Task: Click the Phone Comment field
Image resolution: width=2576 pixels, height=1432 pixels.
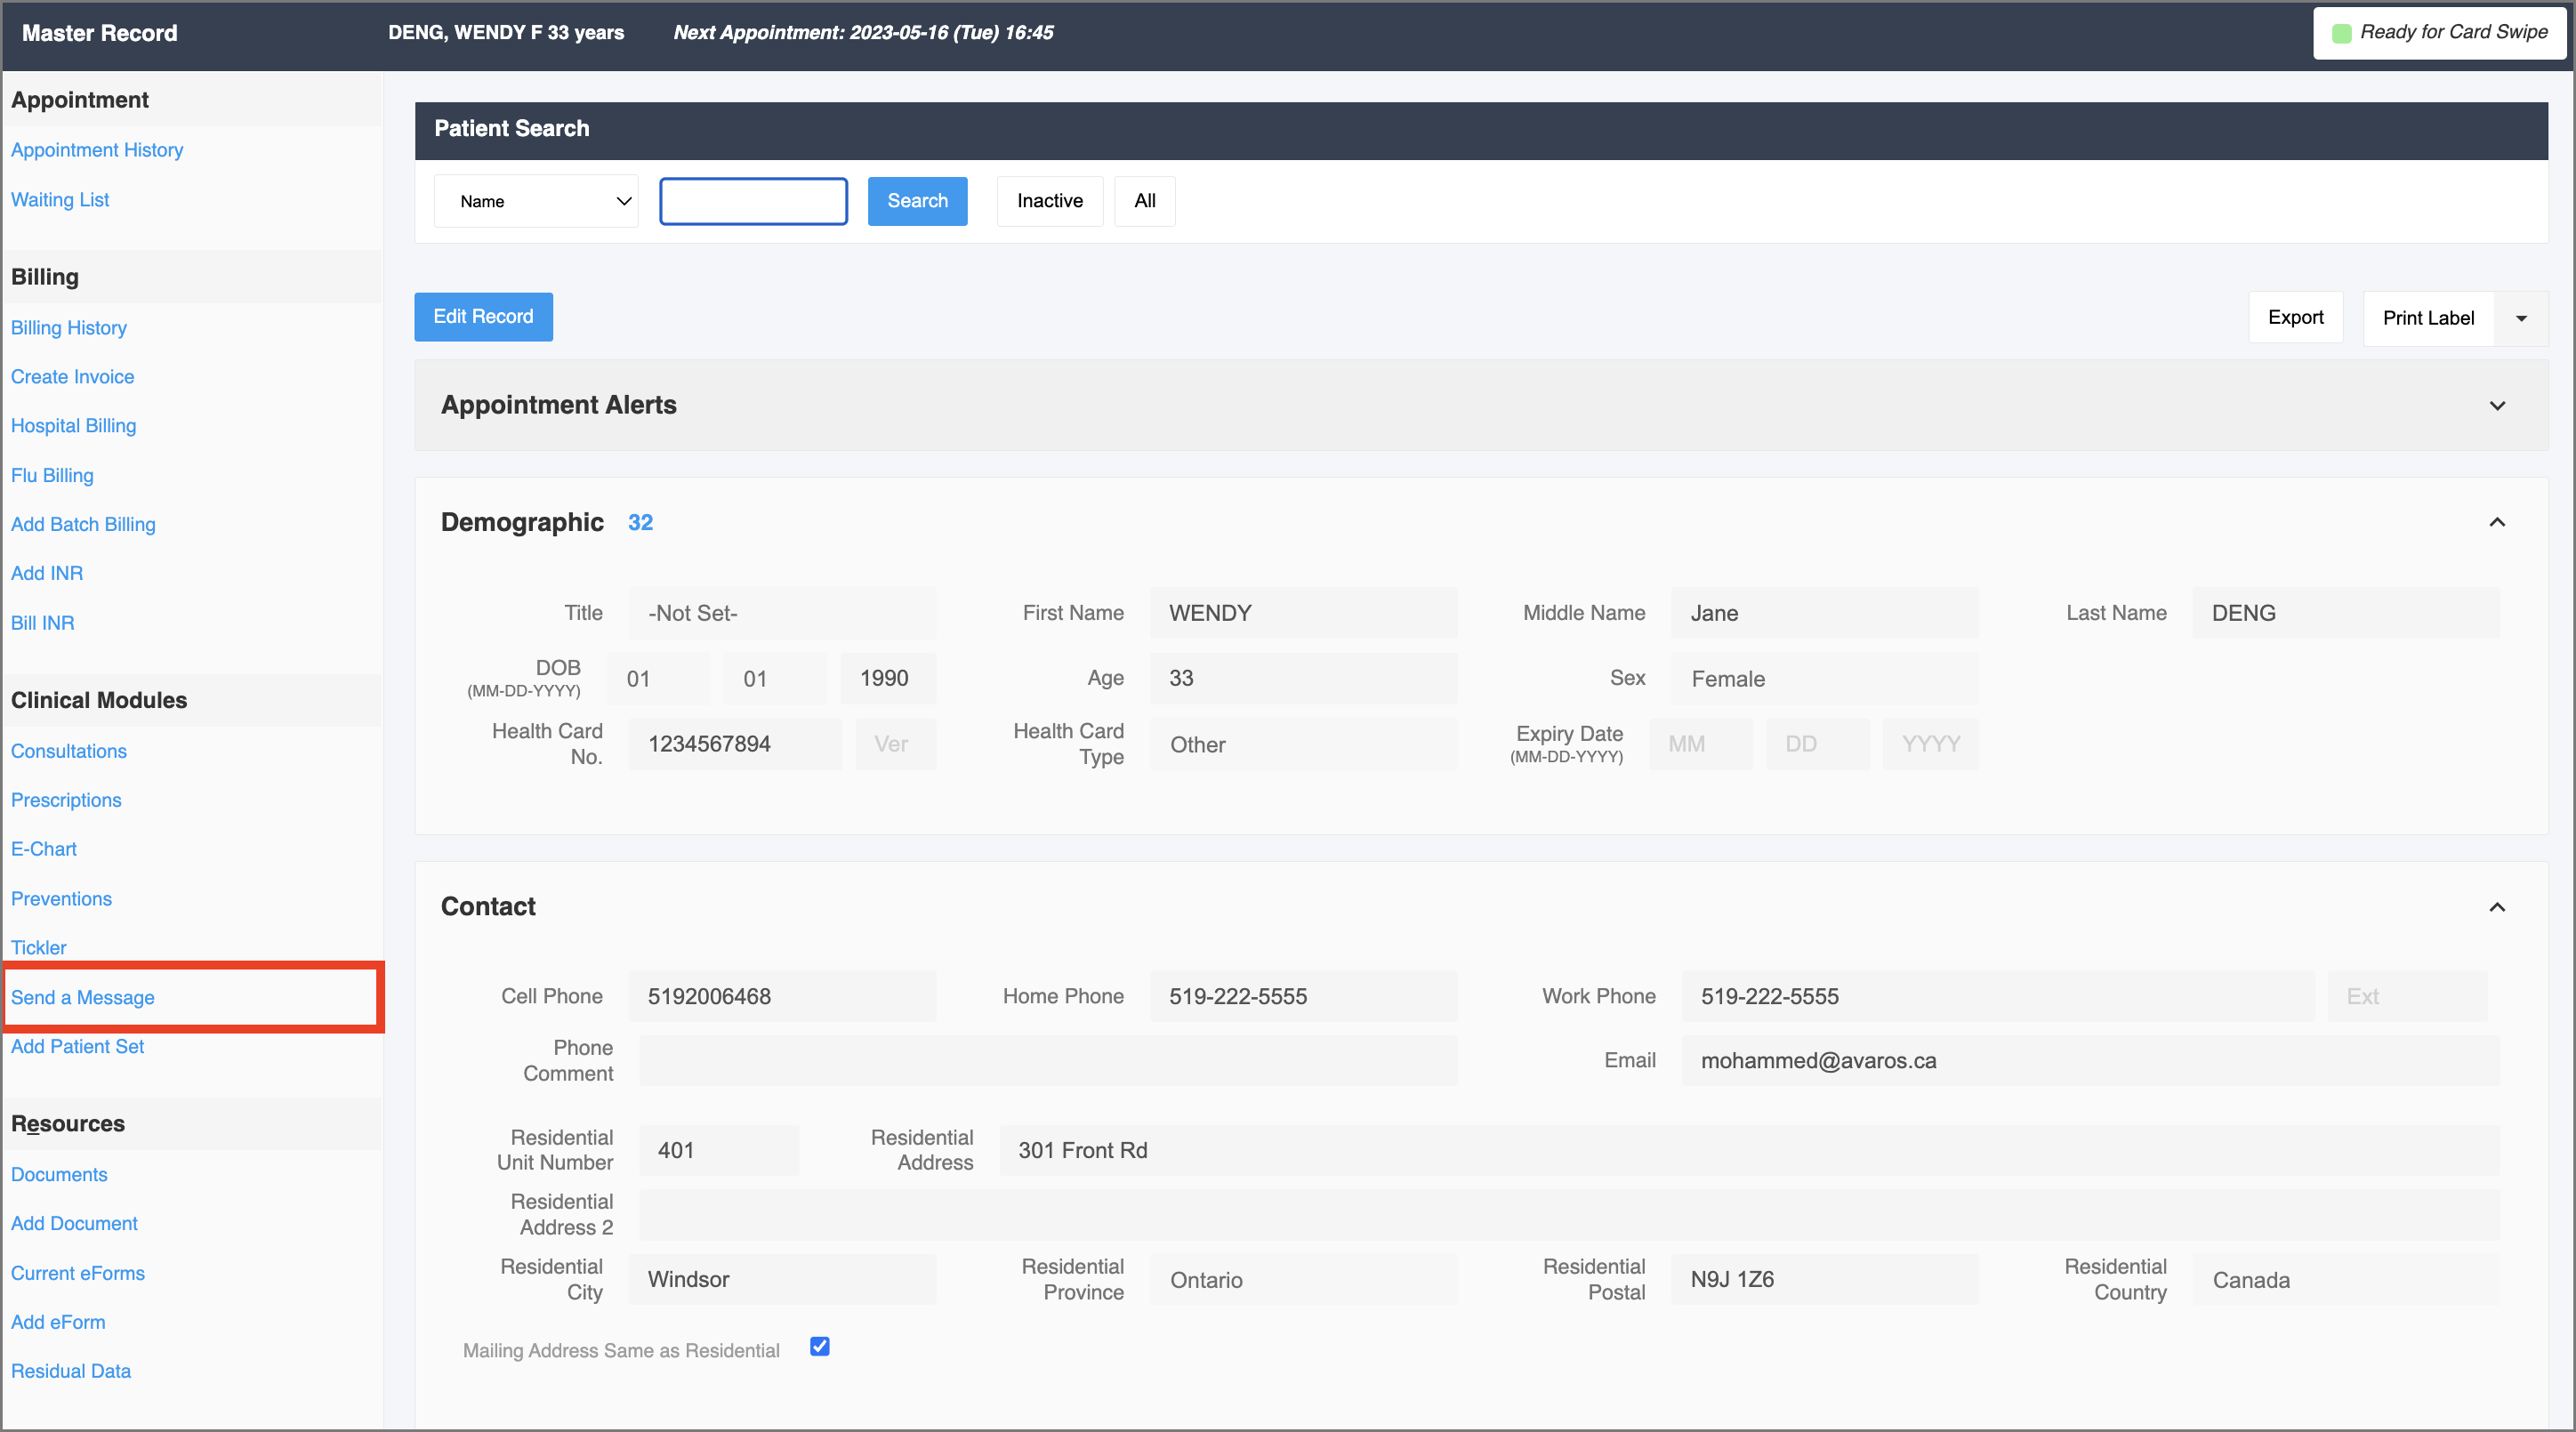Action: 1048,1060
